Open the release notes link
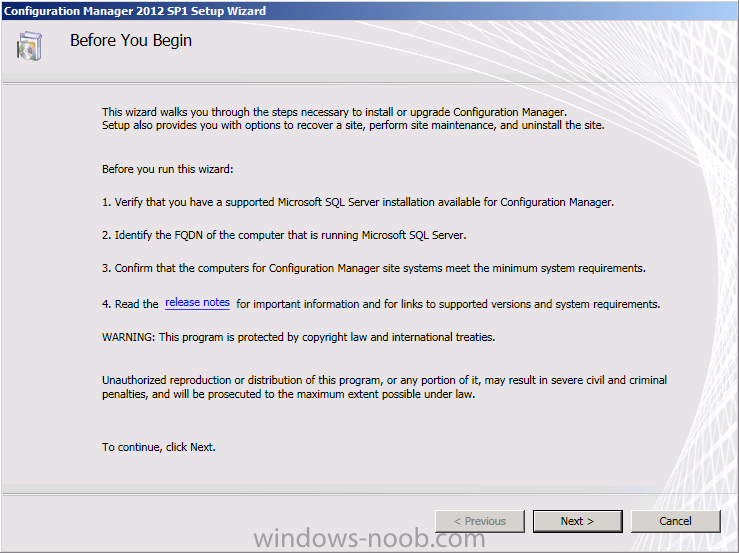Viewport: 739px width, 553px height. pyautogui.click(x=197, y=303)
